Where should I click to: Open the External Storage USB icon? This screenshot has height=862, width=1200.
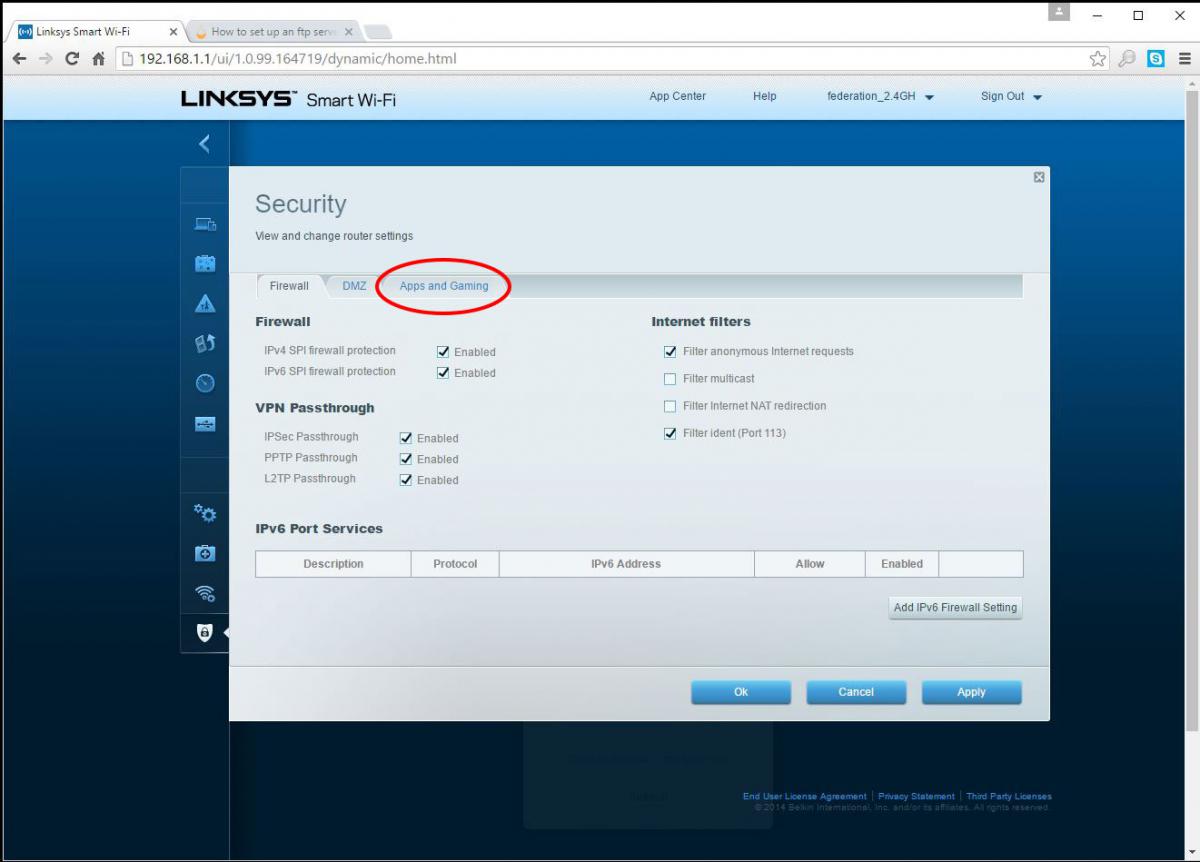click(204, 424)
